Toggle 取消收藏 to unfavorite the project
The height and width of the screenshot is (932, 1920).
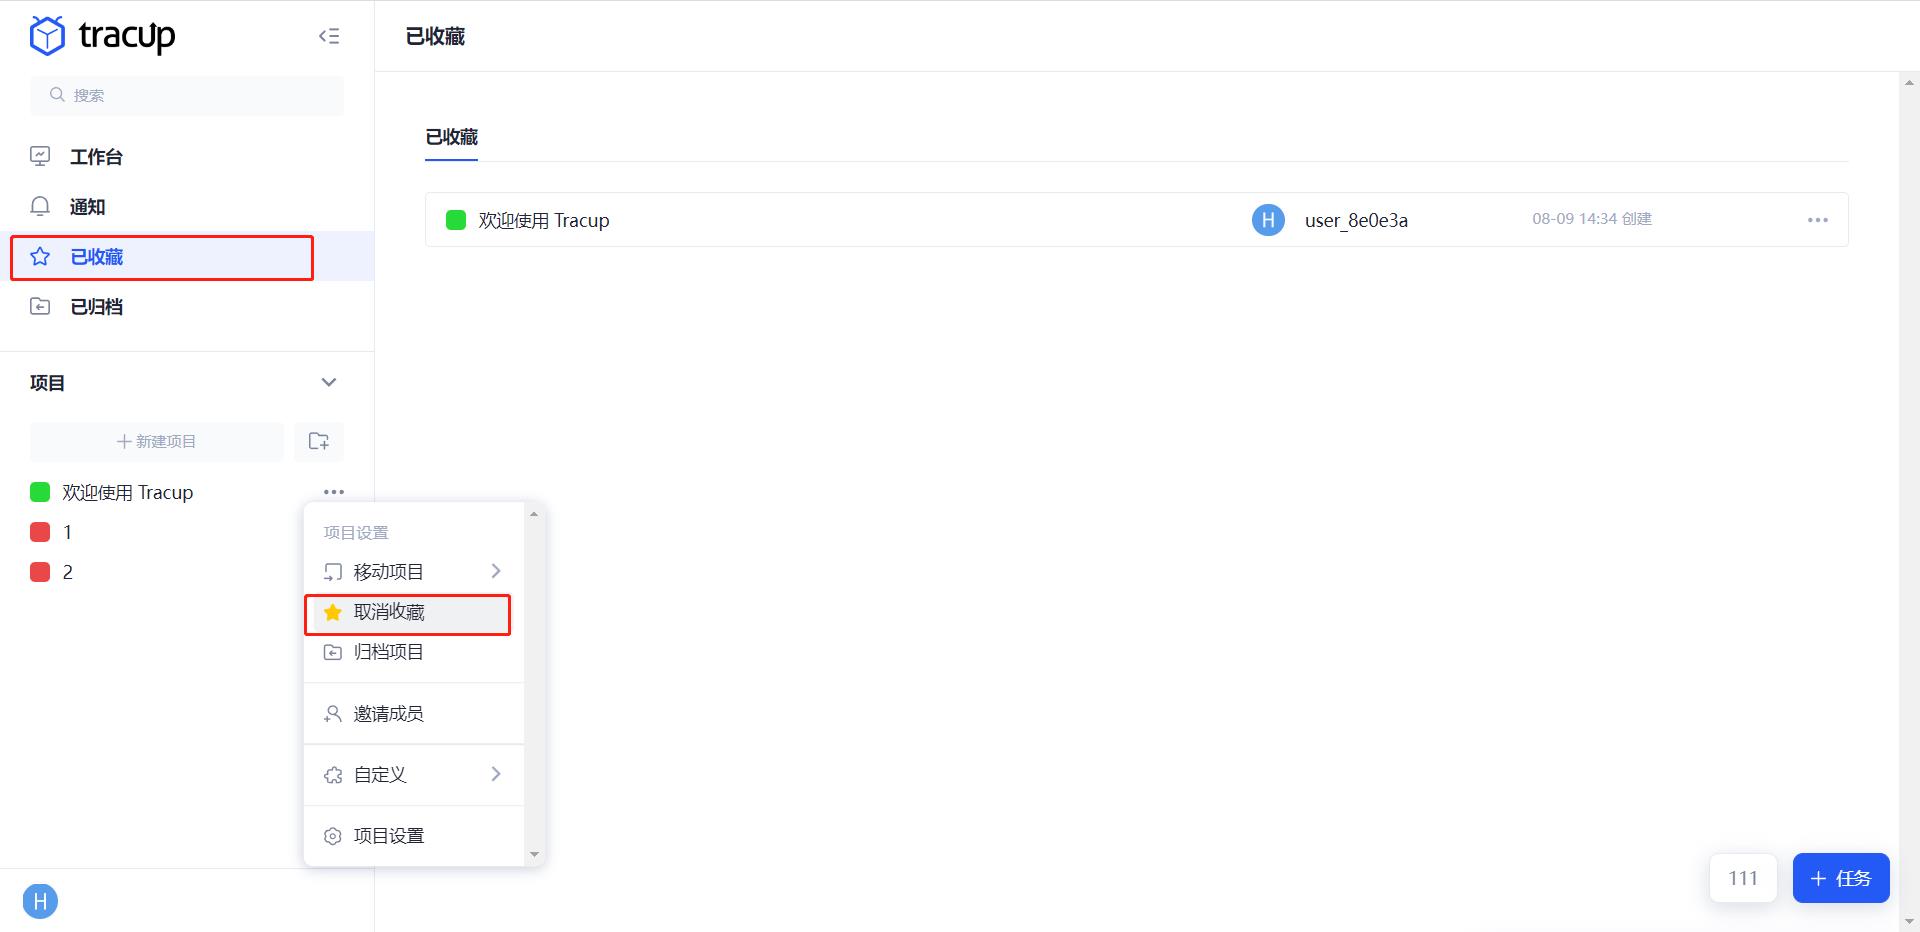pyautogui.click(x=389, y=612)
